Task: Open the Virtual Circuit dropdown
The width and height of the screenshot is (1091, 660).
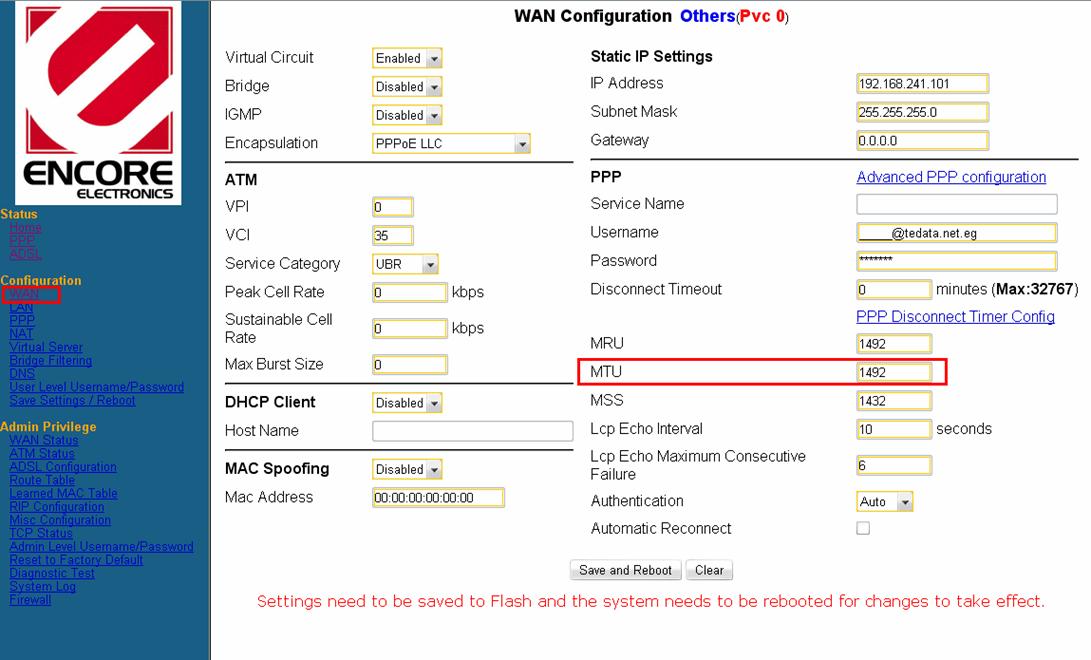Action: tap(406, 58)
